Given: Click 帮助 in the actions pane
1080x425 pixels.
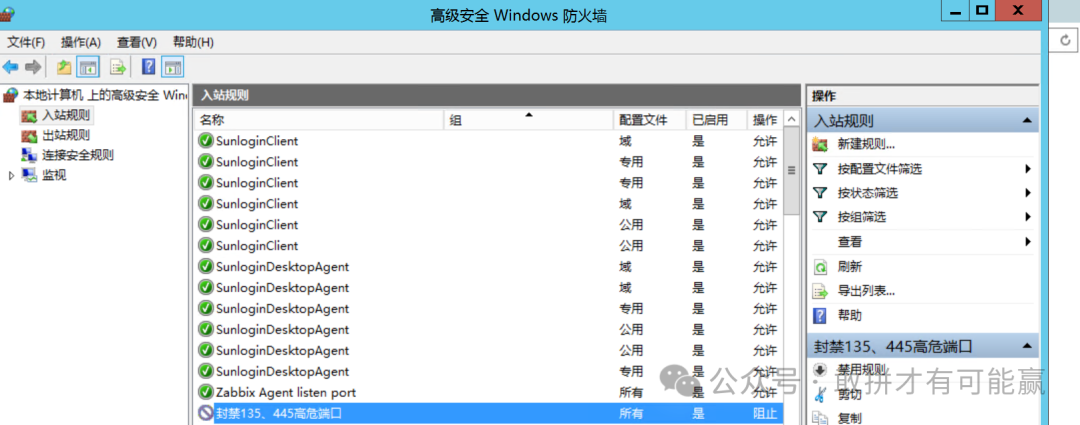Looking at the screenshot, I should [x=849, y=315].
